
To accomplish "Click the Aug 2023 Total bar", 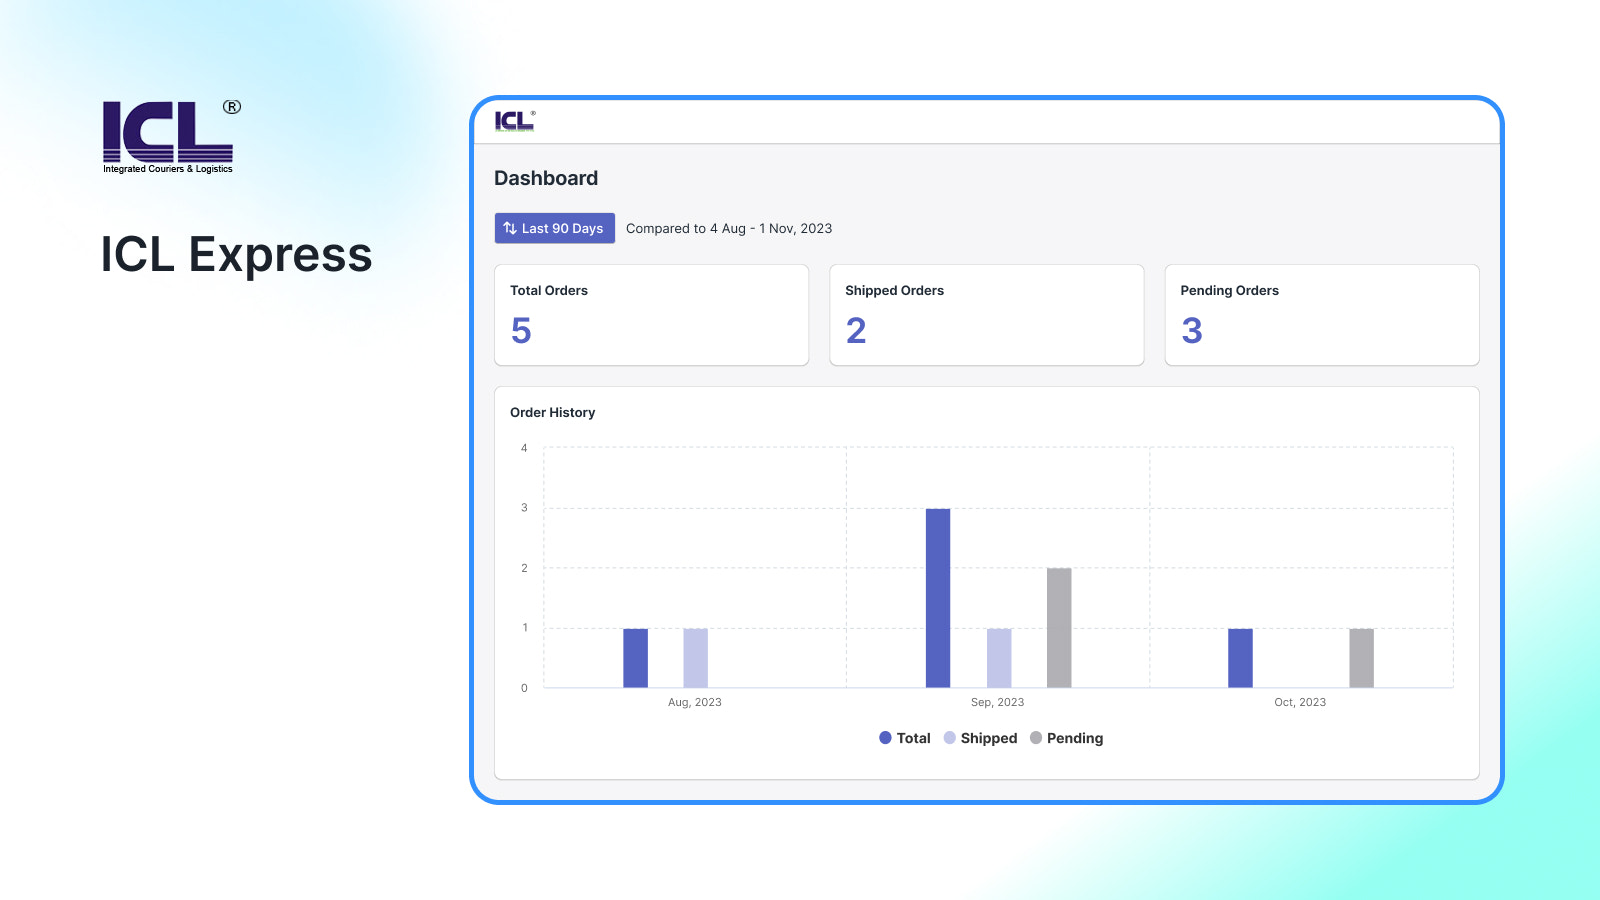I will pyautogui.click(x=635, y=658).
